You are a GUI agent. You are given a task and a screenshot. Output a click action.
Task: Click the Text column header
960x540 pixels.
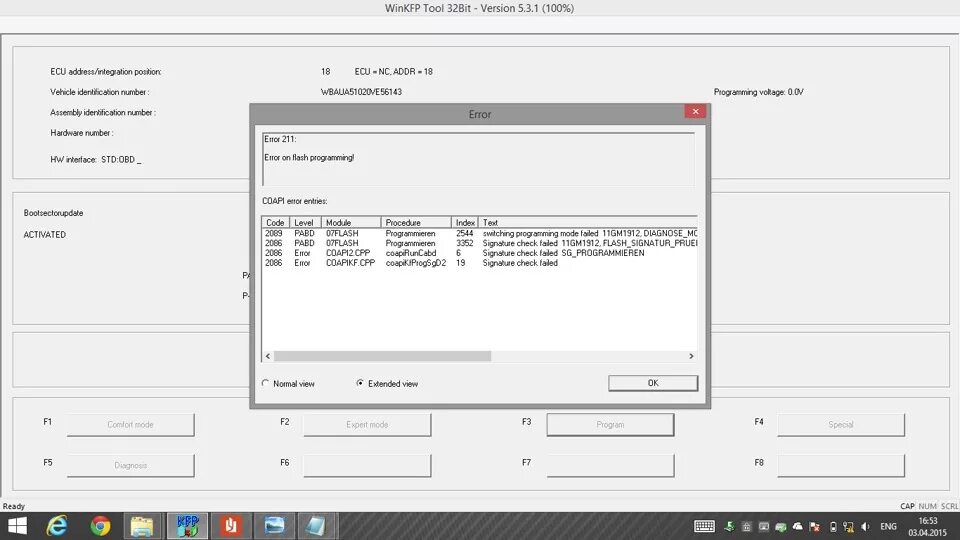coord(588,222)
